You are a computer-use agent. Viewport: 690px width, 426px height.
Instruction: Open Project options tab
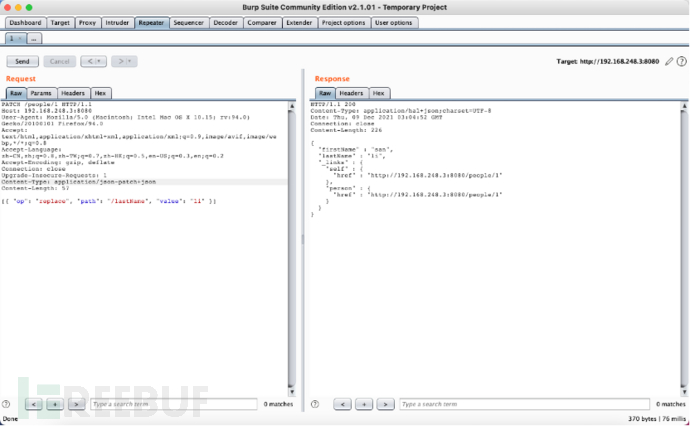343,23
